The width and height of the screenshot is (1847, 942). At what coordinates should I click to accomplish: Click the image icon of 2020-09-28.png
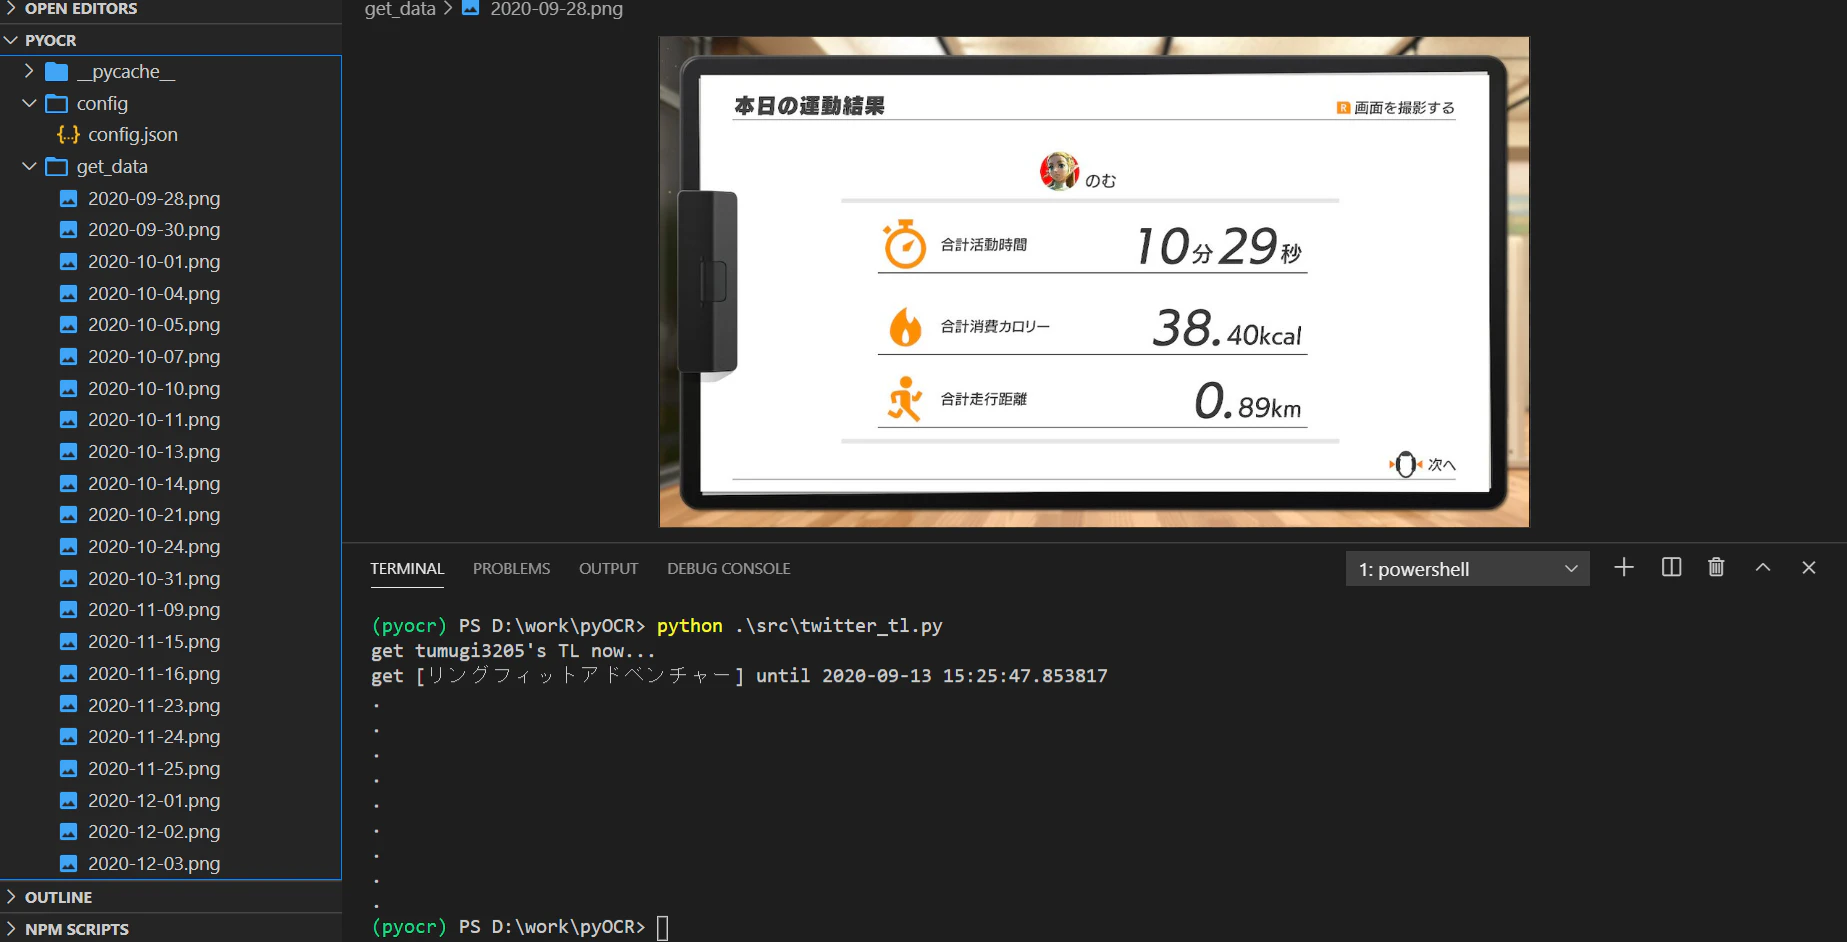pos(68,198)
